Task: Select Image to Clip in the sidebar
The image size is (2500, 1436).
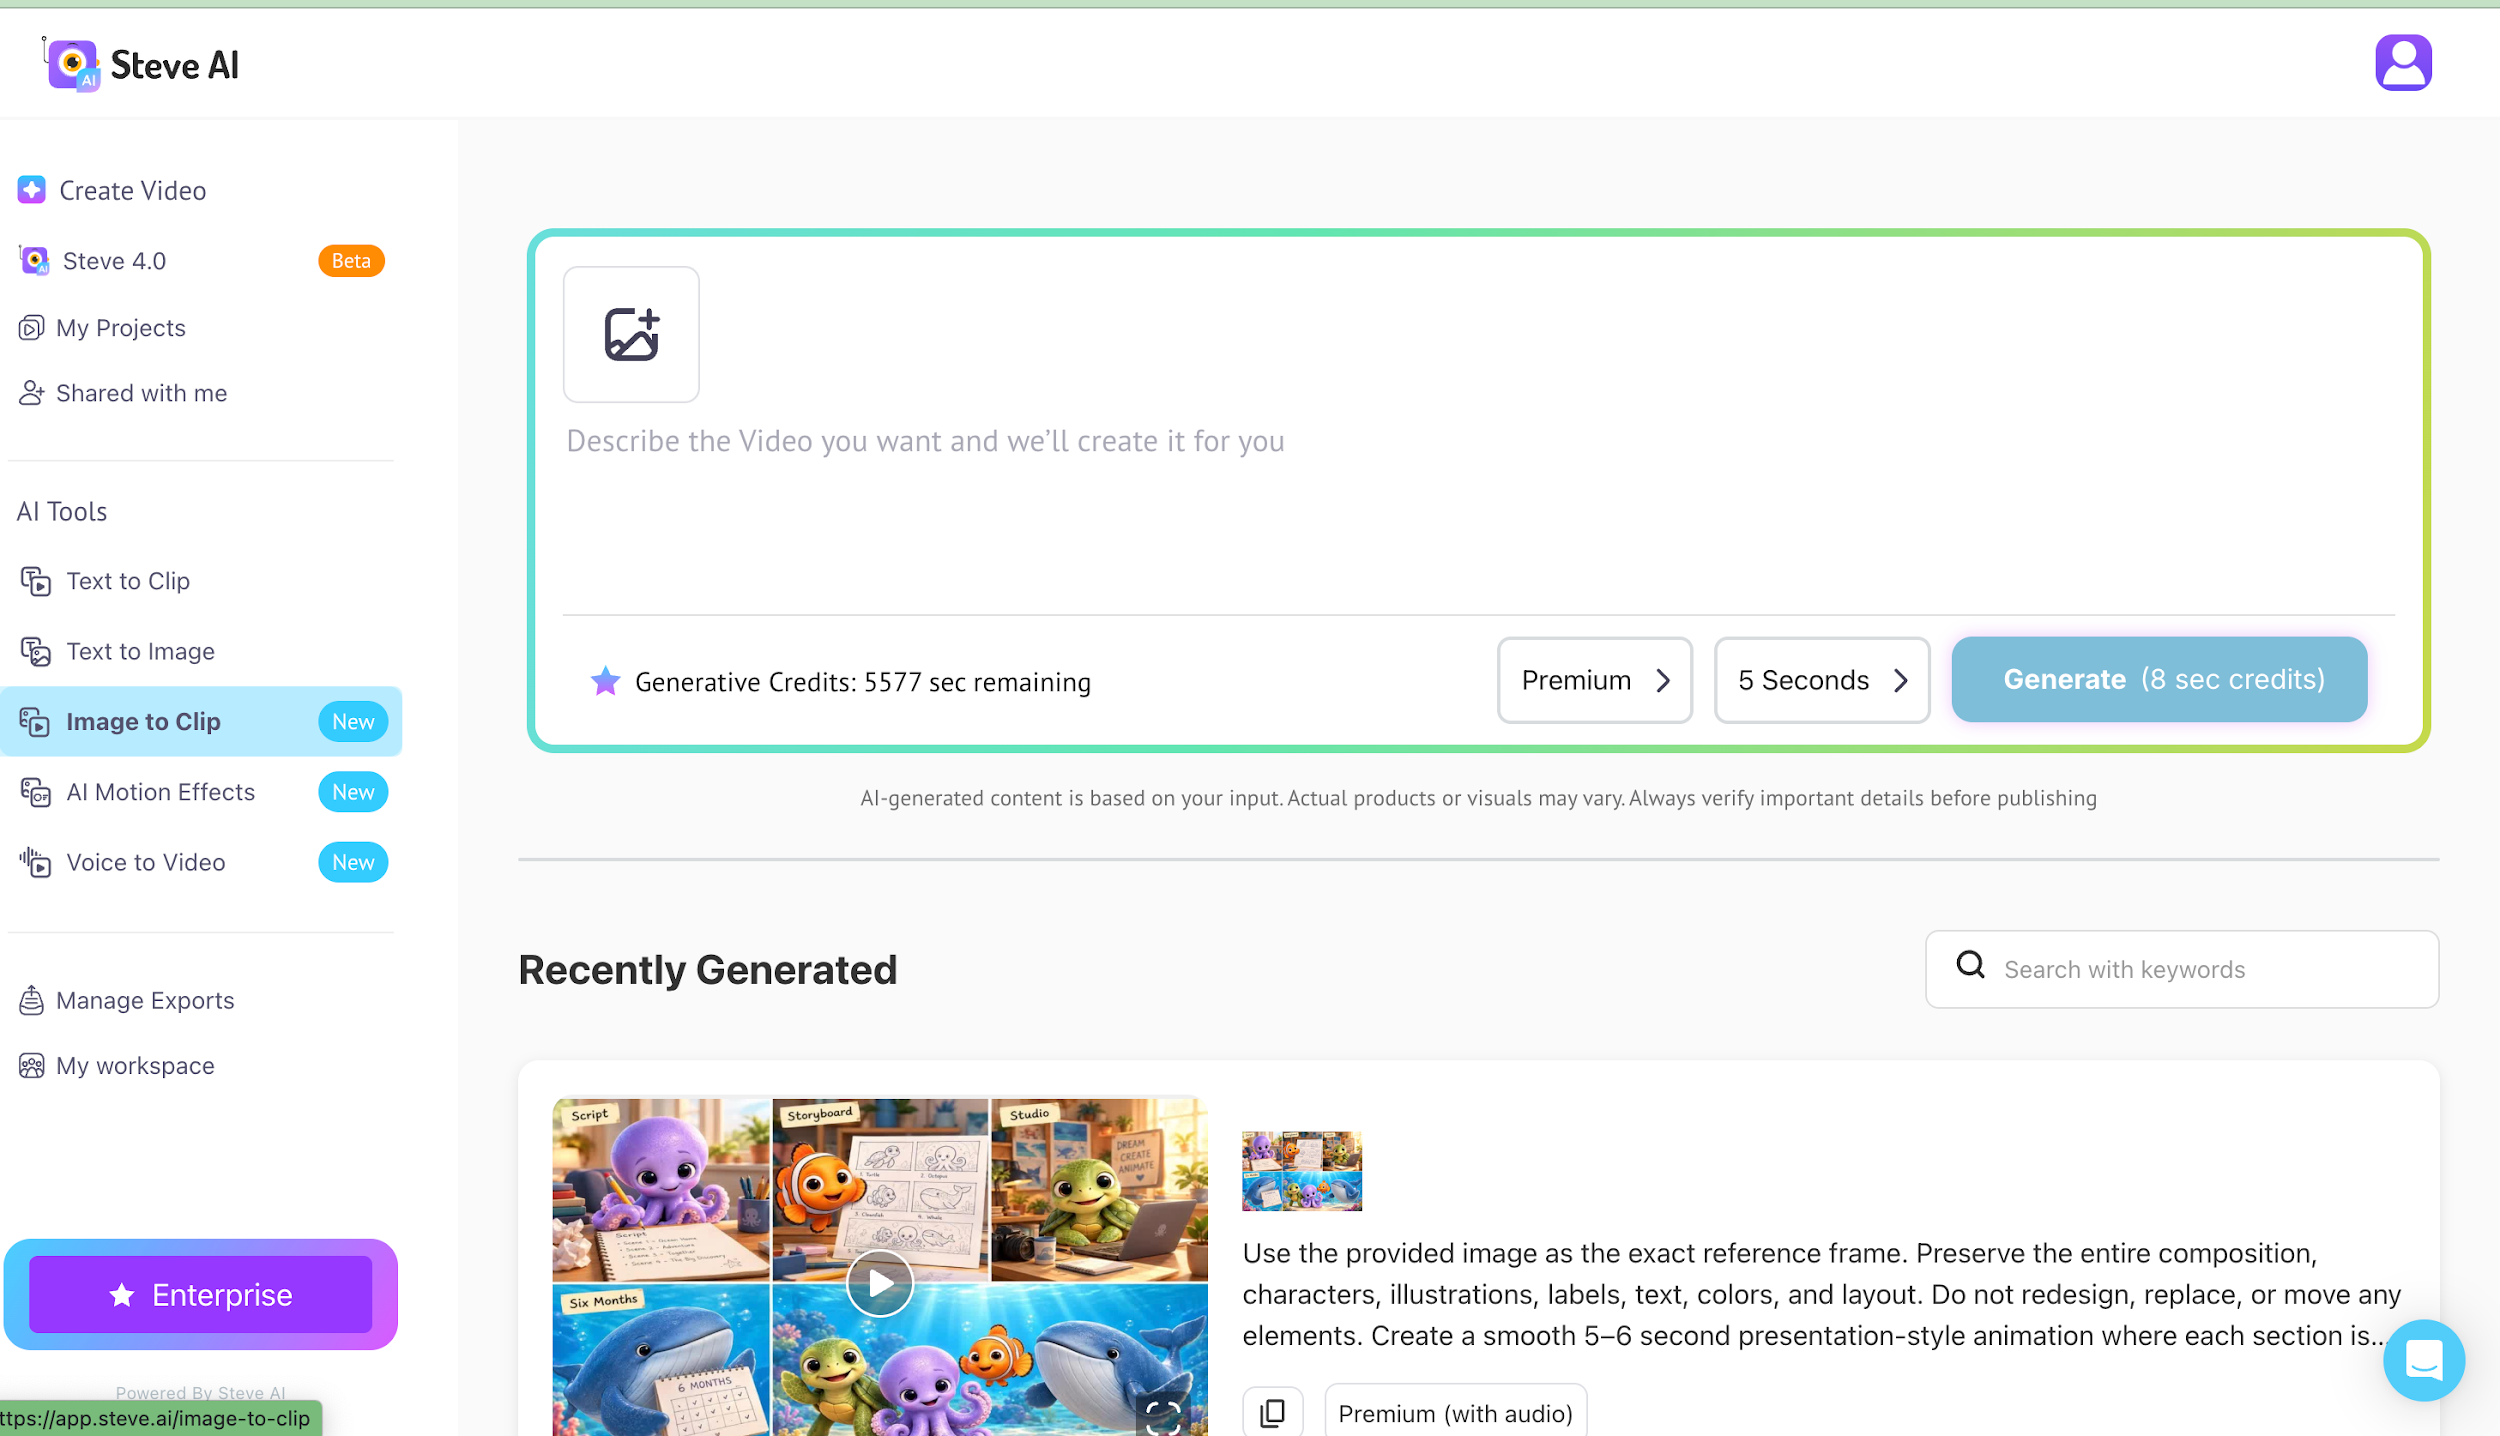Action: [201, 721]
